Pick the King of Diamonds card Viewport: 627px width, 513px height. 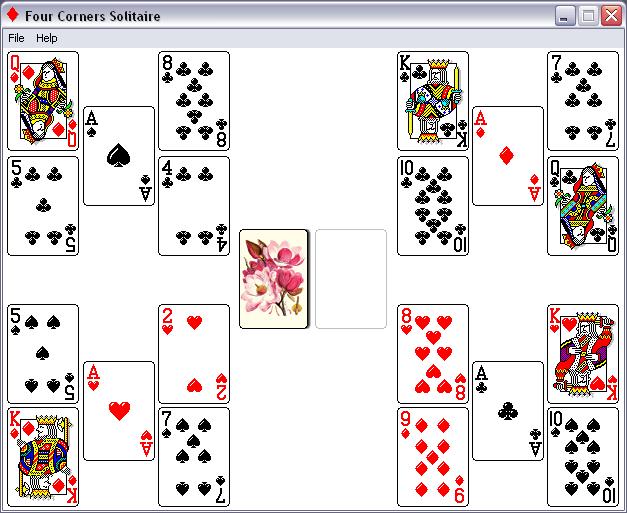pyautogui.click(x=43, y=457)
